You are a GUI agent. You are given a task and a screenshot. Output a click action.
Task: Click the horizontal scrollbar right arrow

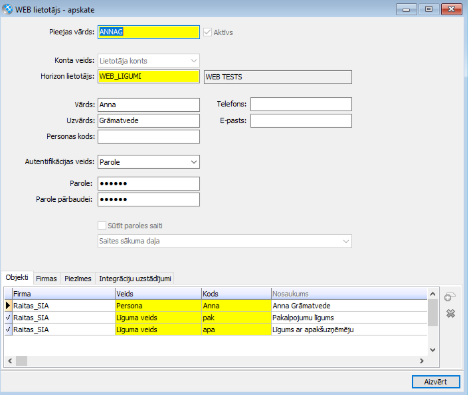pyautogui.click(x=422, y=361)
